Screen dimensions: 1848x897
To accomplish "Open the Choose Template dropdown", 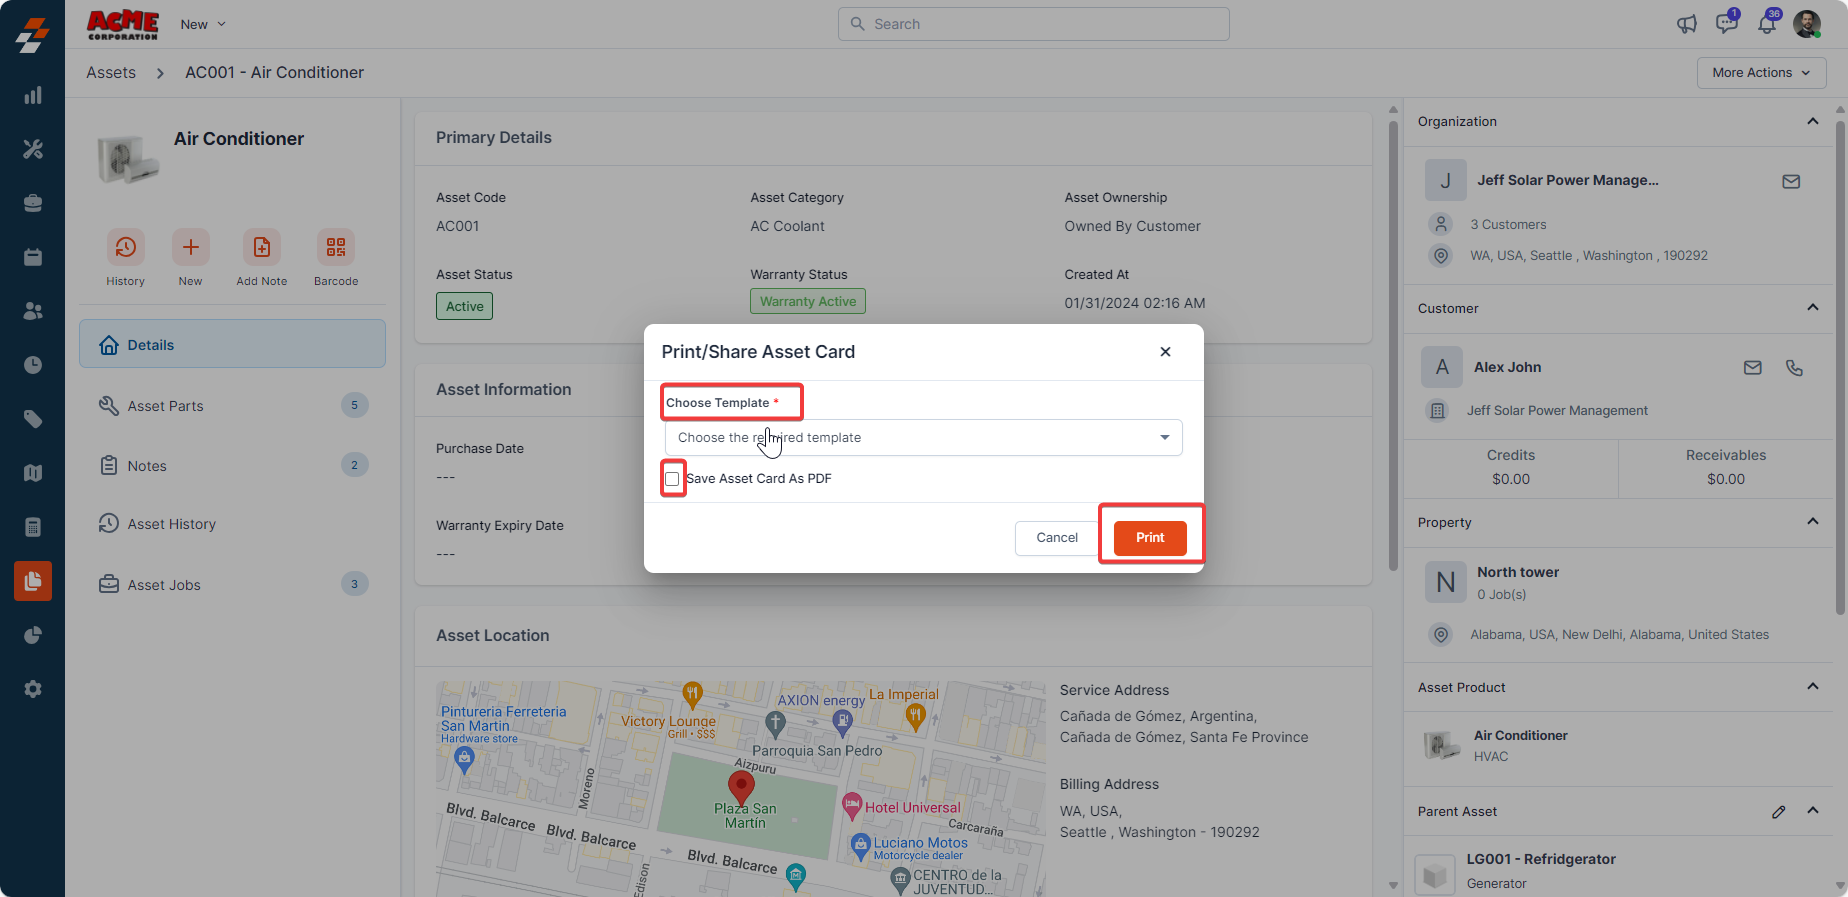I will [923, 438].
